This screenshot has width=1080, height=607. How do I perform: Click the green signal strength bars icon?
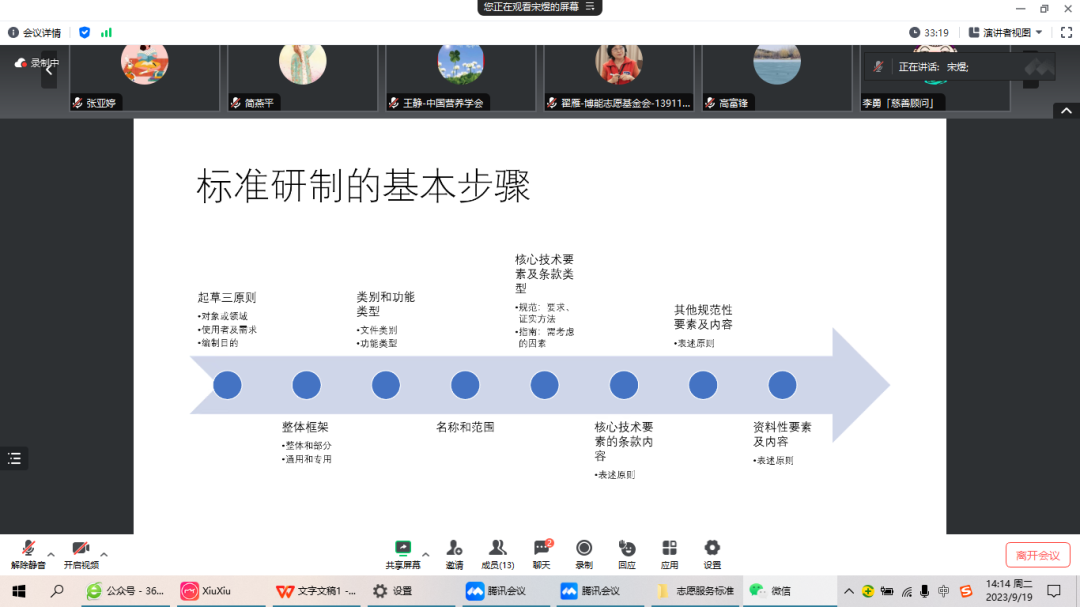(106, 32)
